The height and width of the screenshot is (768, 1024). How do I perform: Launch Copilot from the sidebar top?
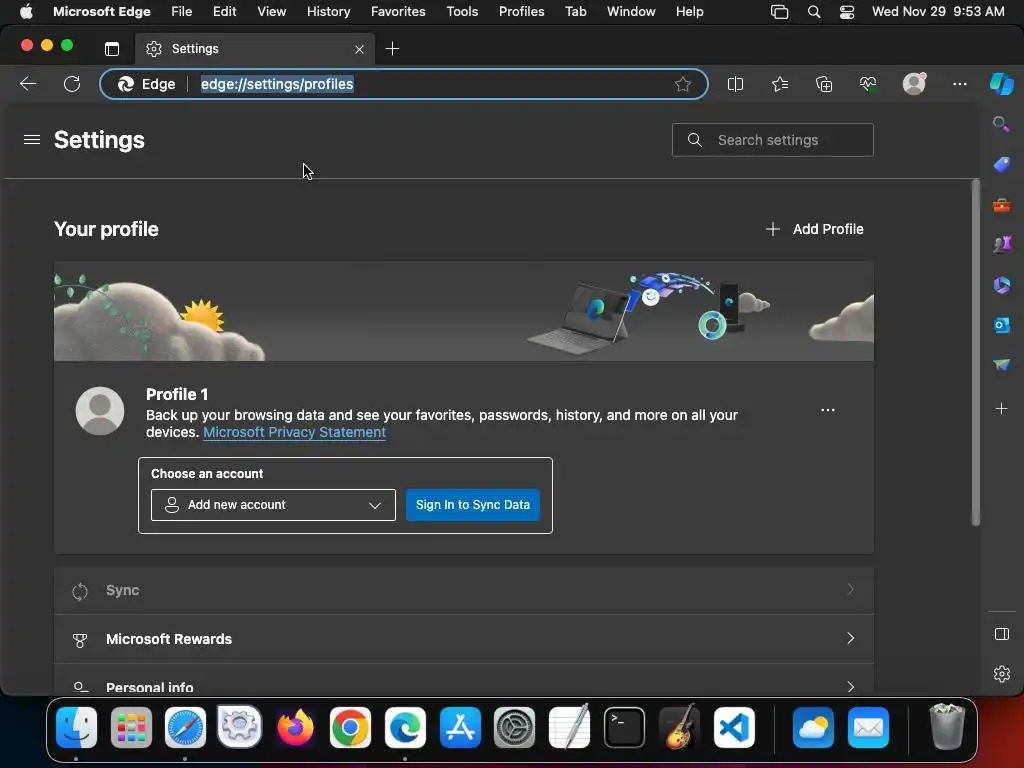tap(1001, 84)
